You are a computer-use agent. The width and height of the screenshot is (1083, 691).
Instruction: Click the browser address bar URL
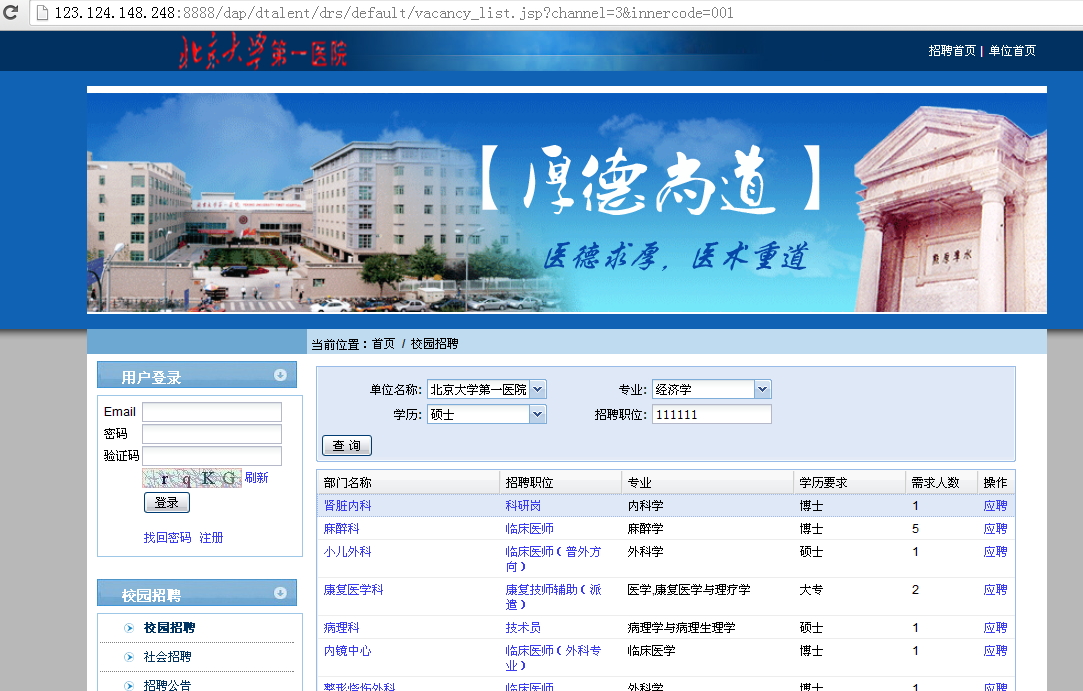[394, 12]
